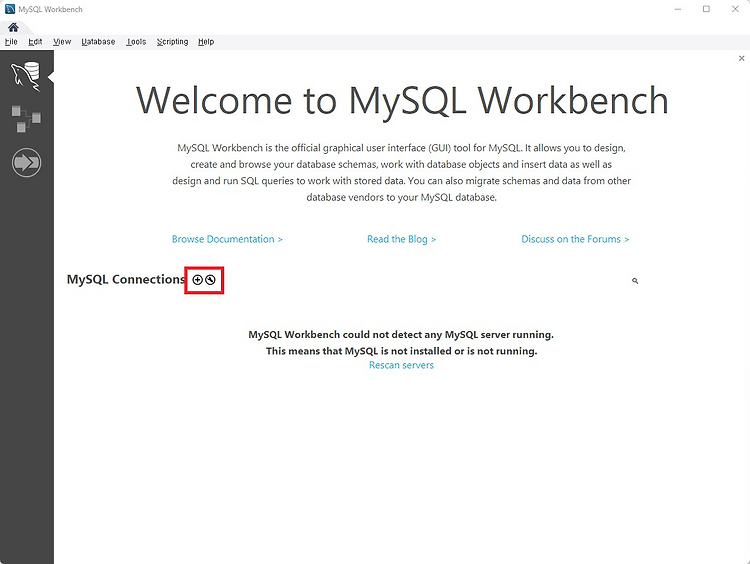Click the MySQL Workbench title bar icon

(x=10, y=9)
